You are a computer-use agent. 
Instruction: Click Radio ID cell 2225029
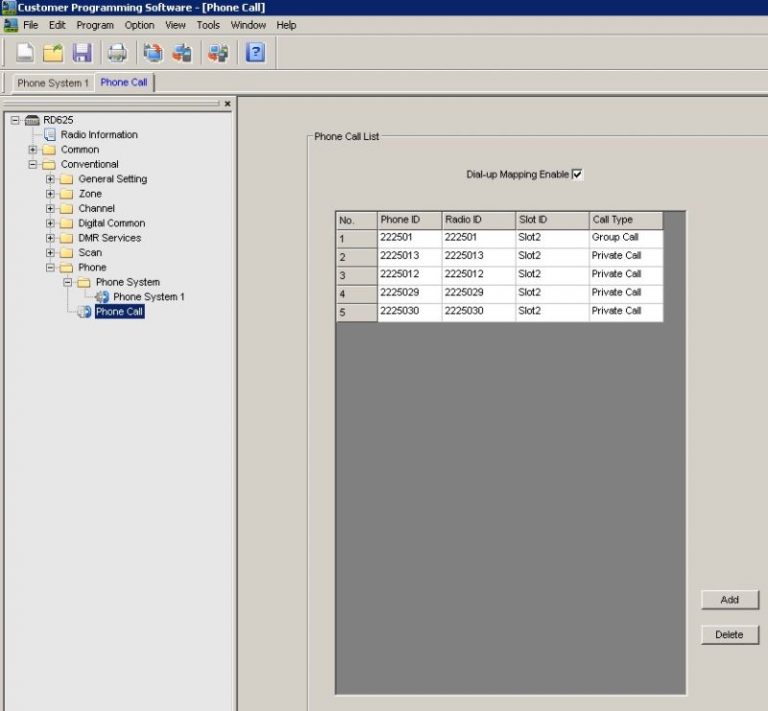point(479,292)
